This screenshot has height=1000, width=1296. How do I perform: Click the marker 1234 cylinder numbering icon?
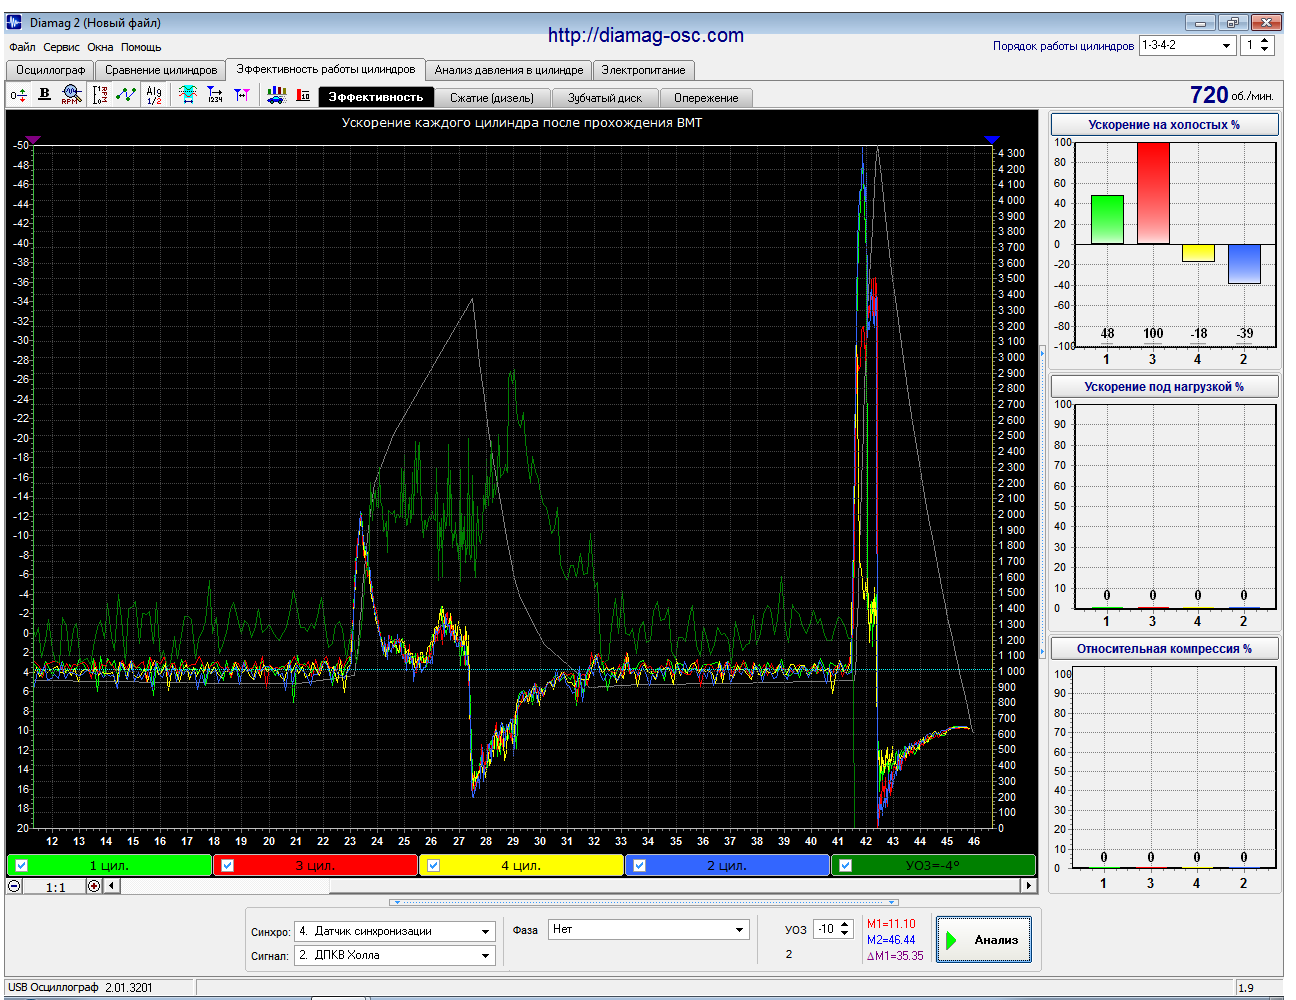click(x=215, y=95)
